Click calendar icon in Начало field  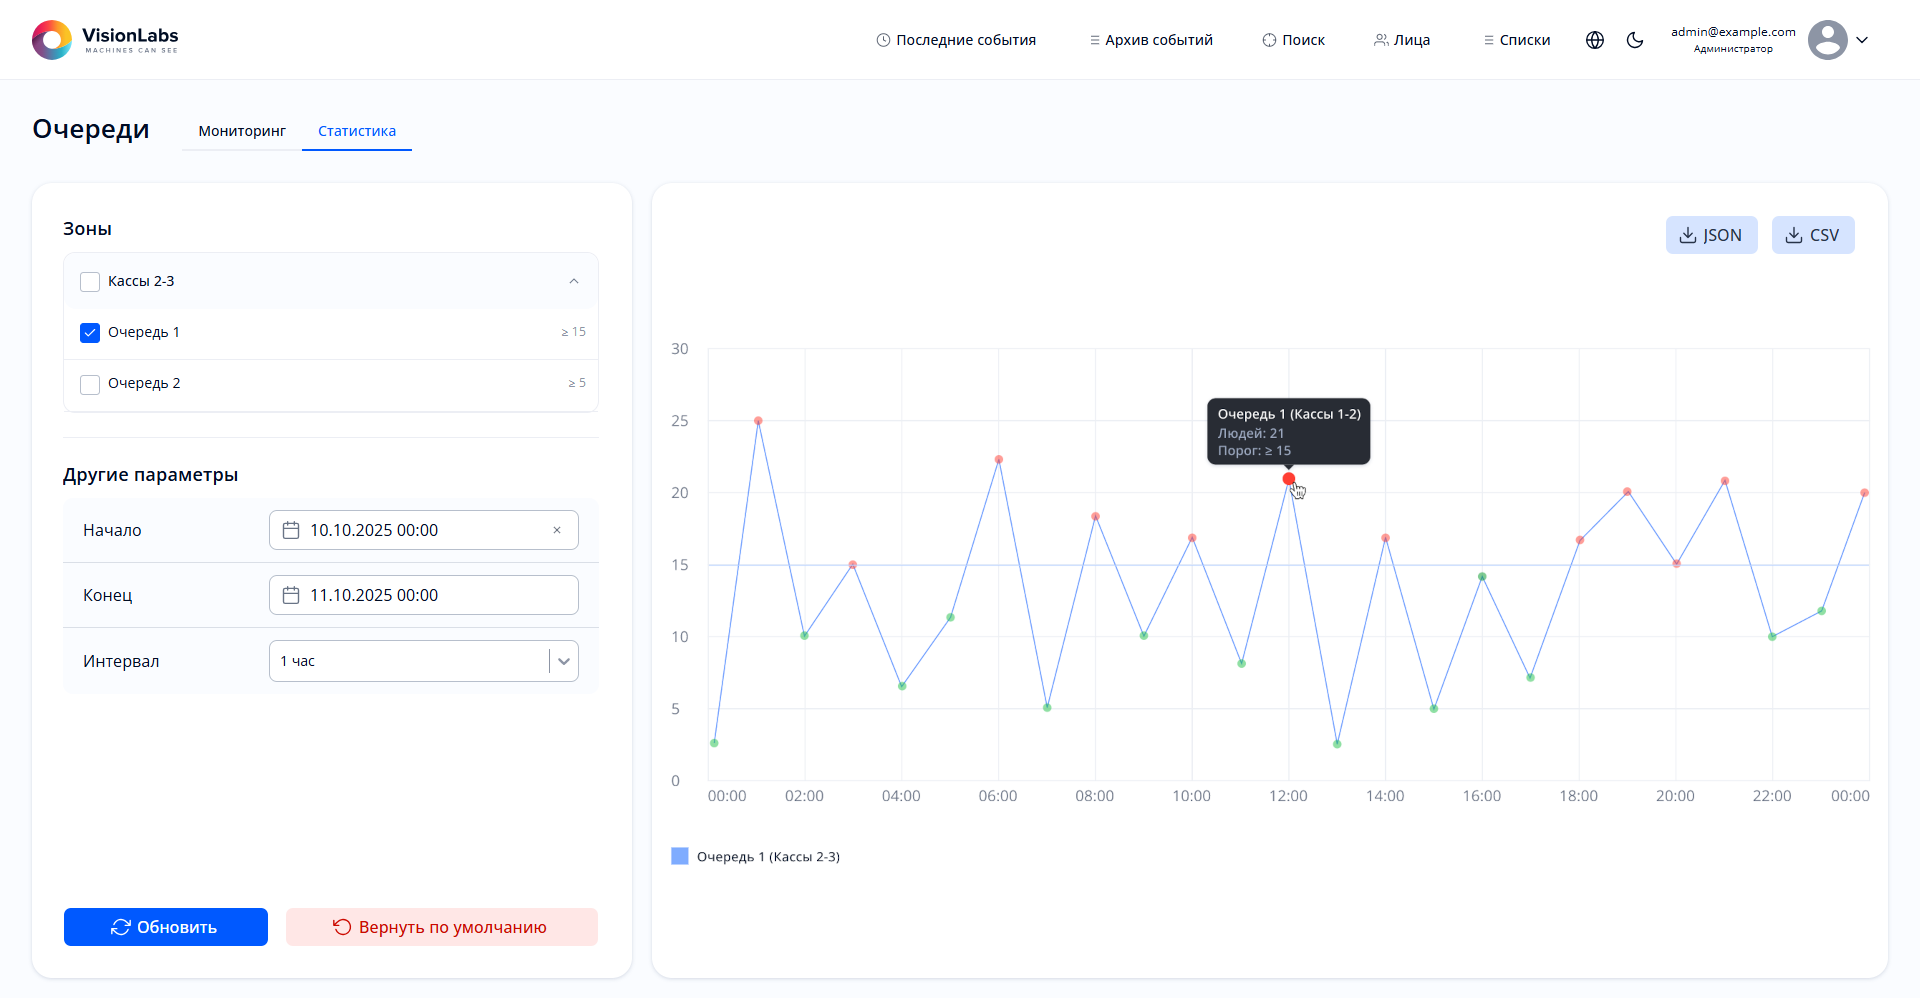pyautogui.click(x=291, y=530)
